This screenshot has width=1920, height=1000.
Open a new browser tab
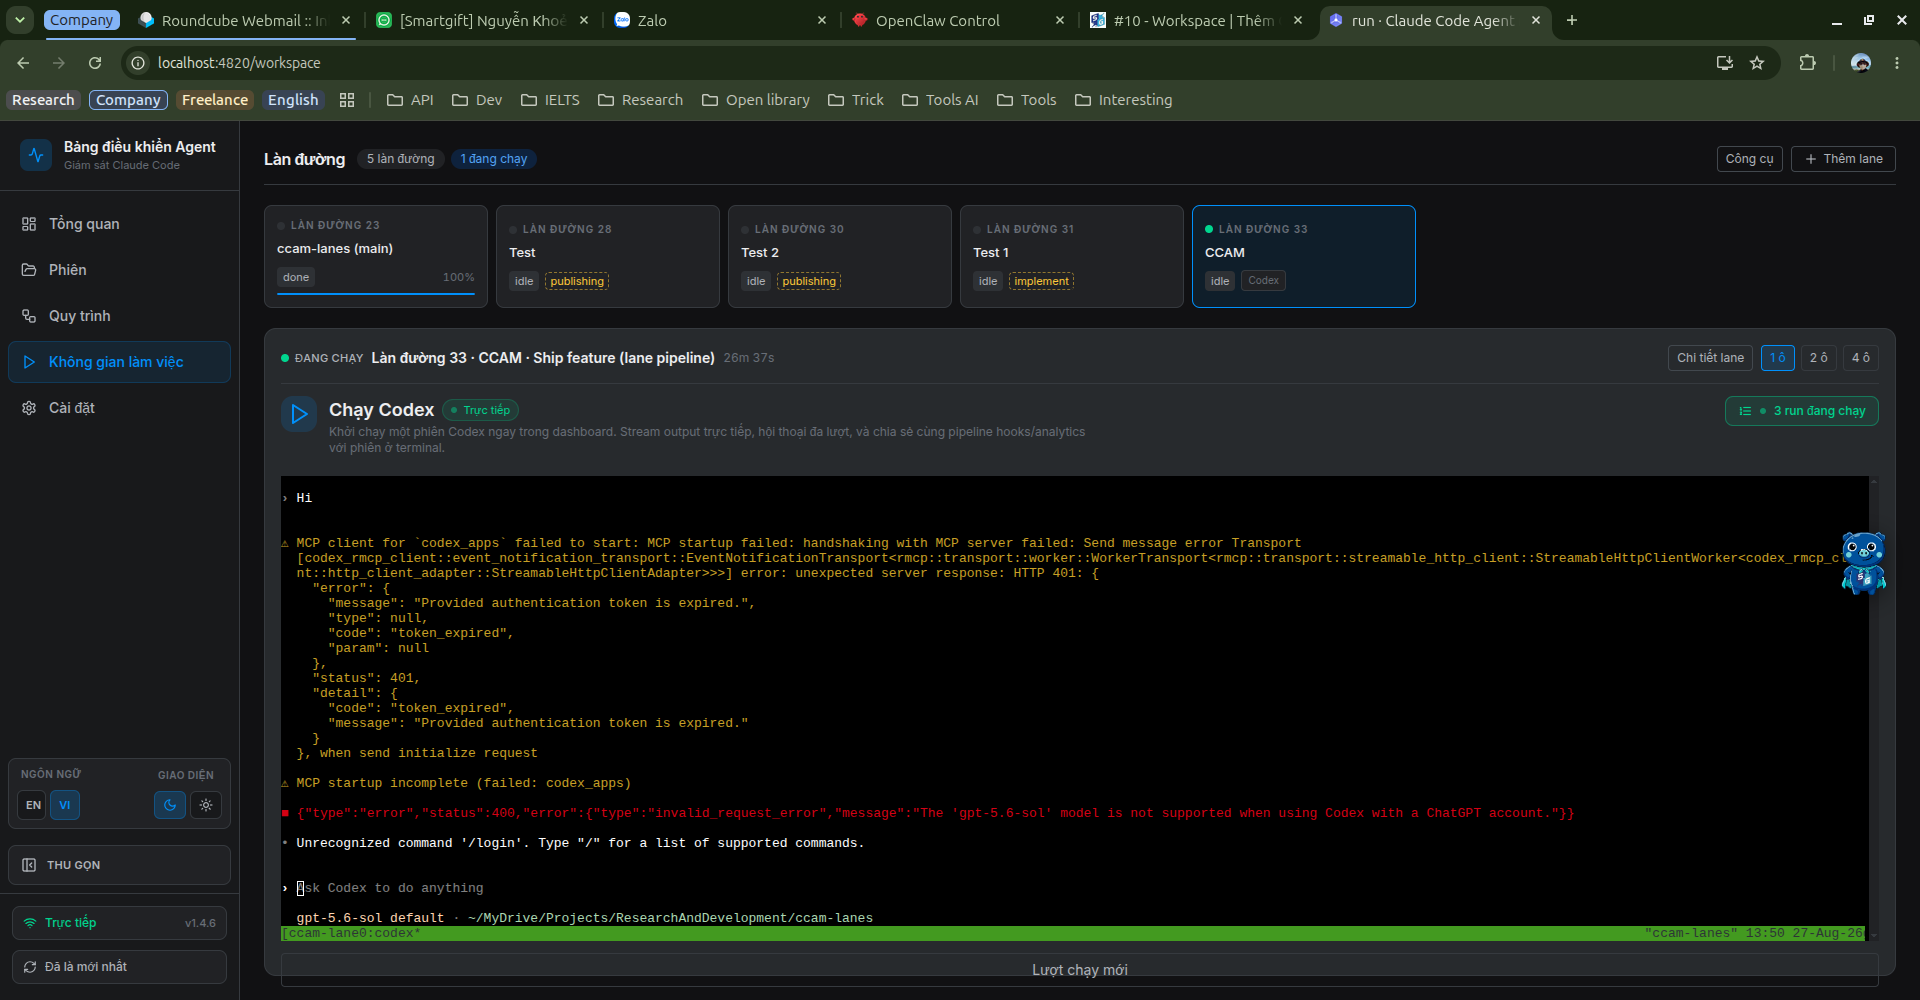(x=1572, y=20)
